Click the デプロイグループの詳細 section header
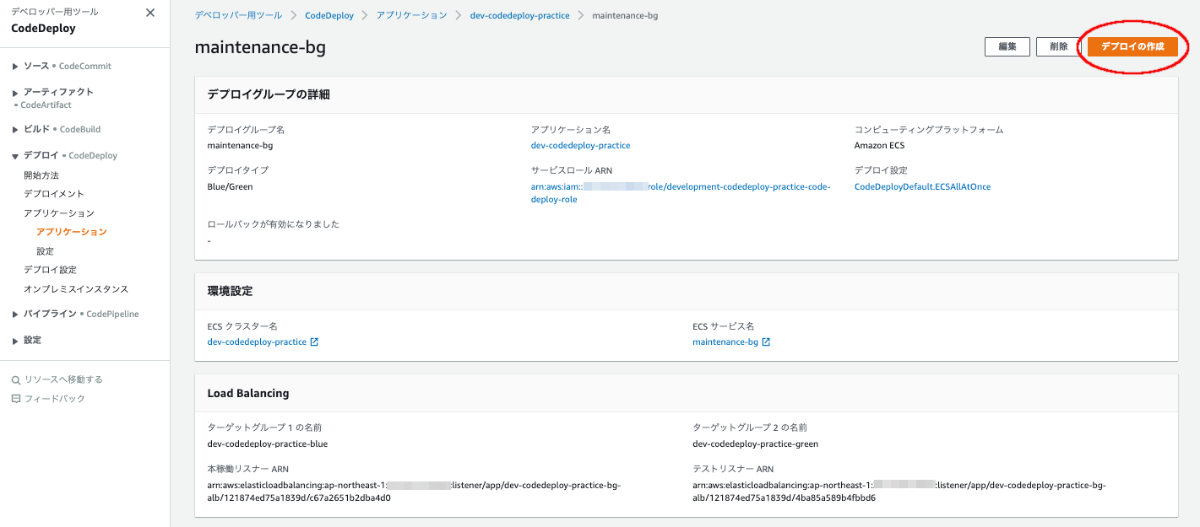 click(x=268, y=95)
